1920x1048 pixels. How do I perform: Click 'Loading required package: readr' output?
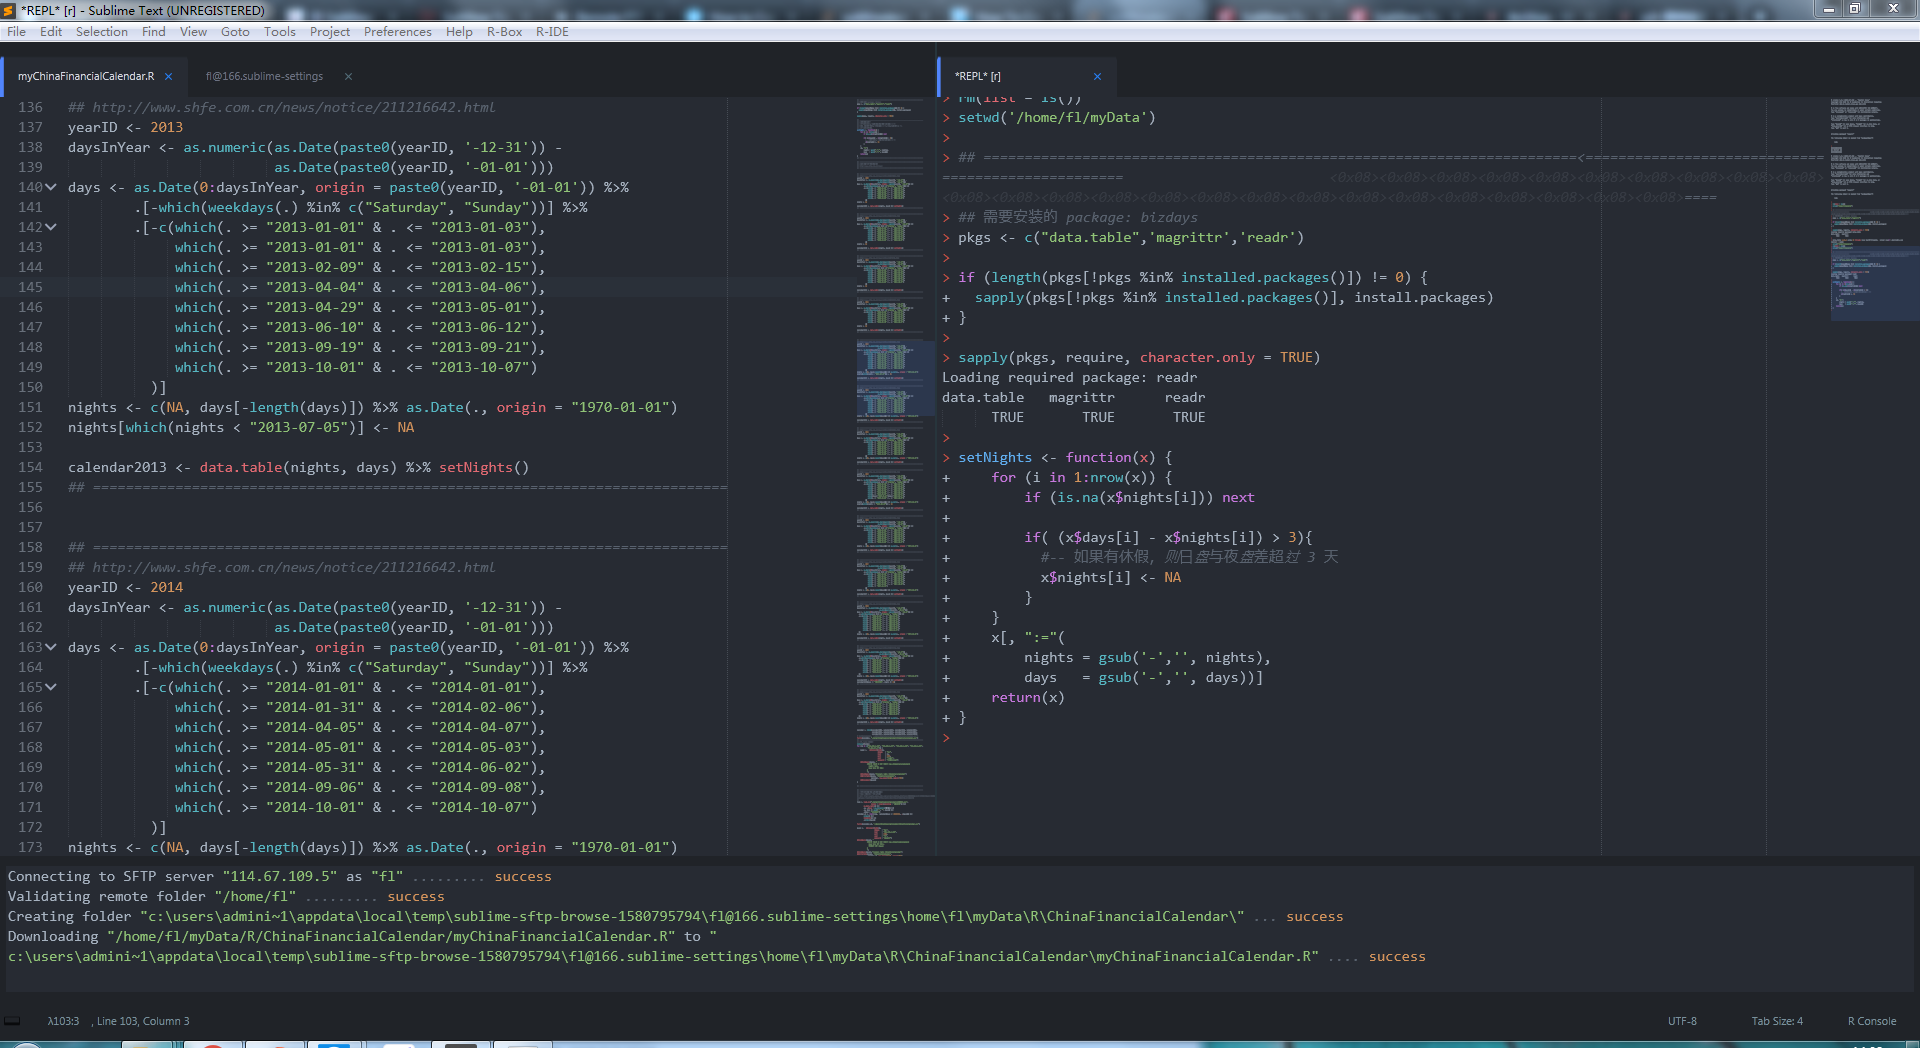coord(1069,377)
